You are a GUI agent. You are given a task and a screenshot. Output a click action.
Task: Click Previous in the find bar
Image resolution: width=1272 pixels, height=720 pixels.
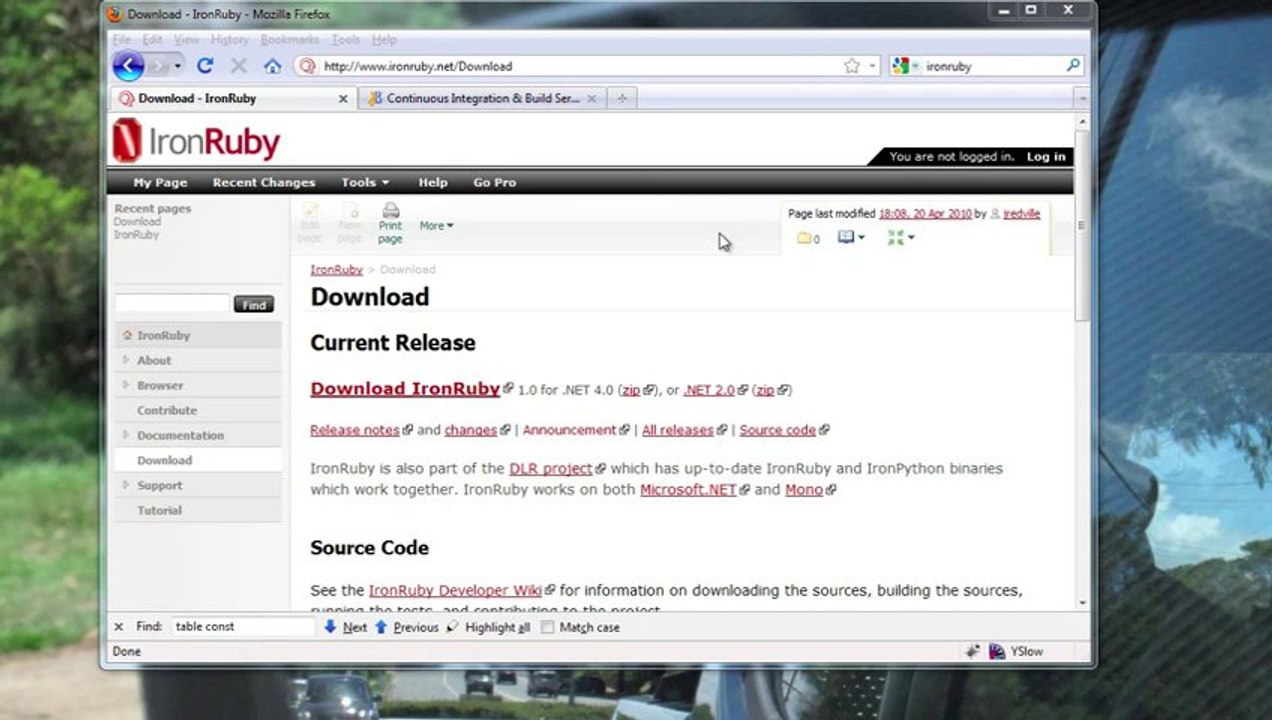click(x=407, y=627)
